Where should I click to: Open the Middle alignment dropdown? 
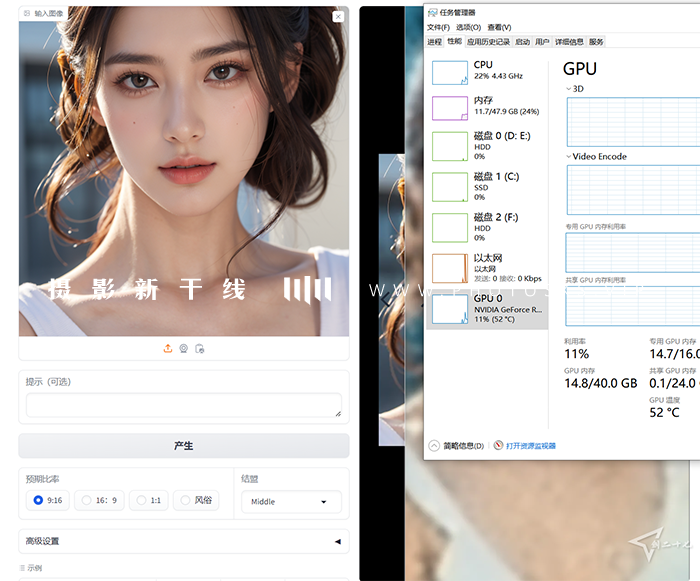[291, 502]
